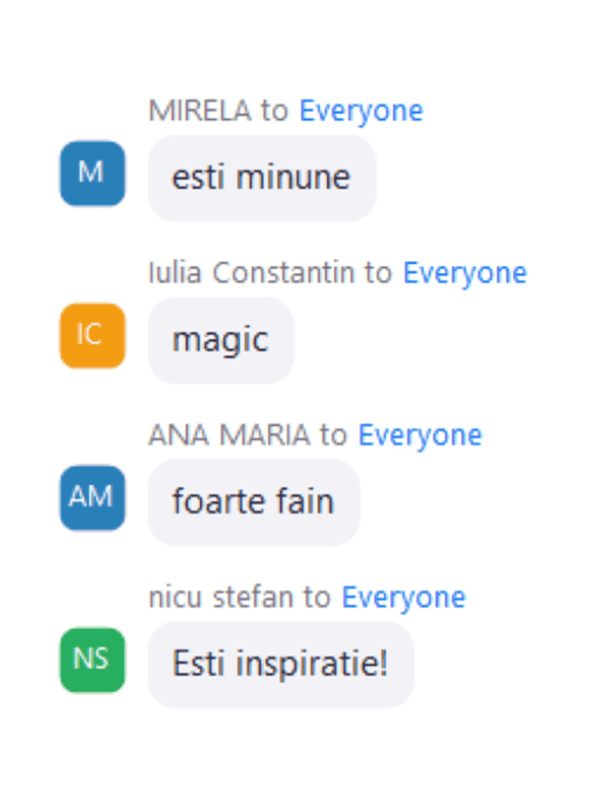Screen dimensions: 600x800
Task: Click Everyone link beside Iulia Constantin
Action: click(x=465, y=273)
